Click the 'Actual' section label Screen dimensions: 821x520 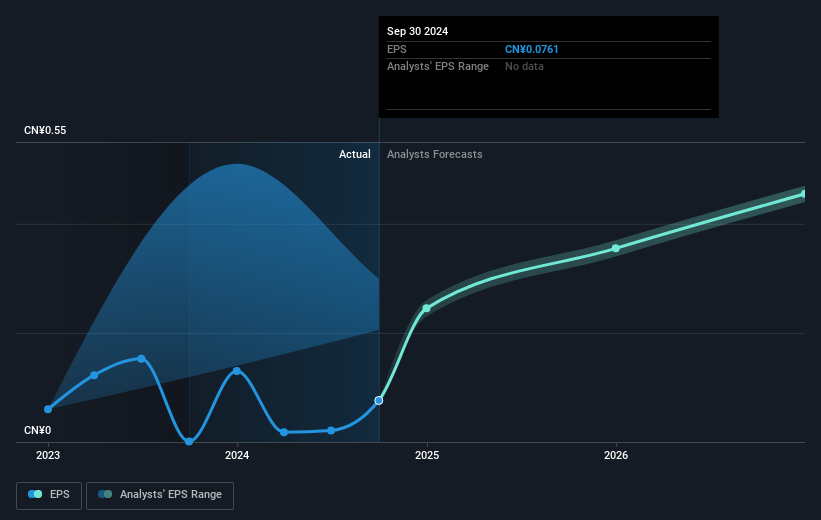point(354,154)
